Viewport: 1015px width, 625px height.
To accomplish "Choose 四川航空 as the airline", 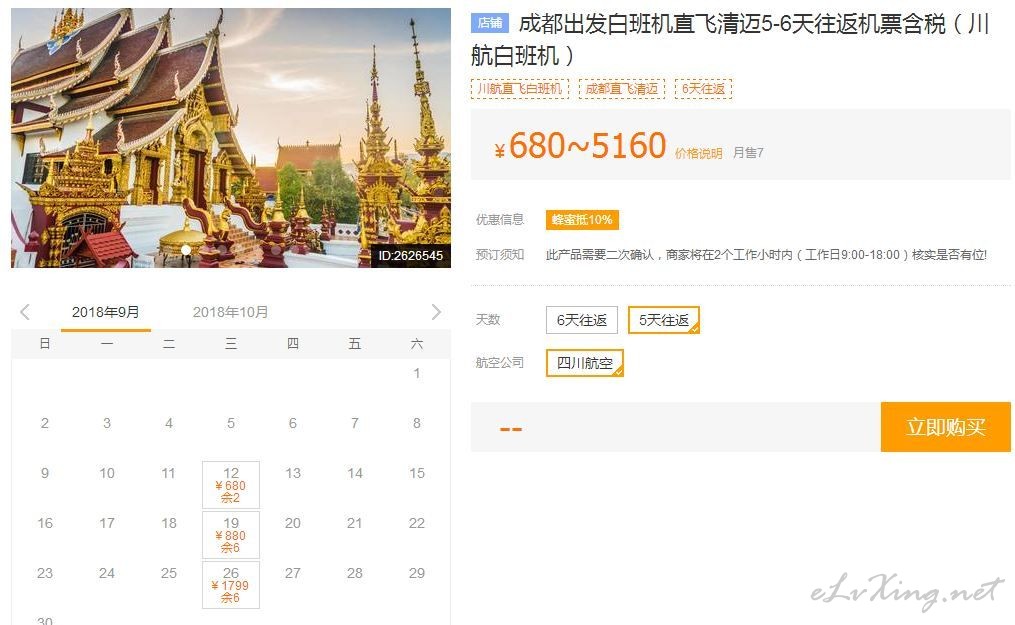I will click(585, 363).
